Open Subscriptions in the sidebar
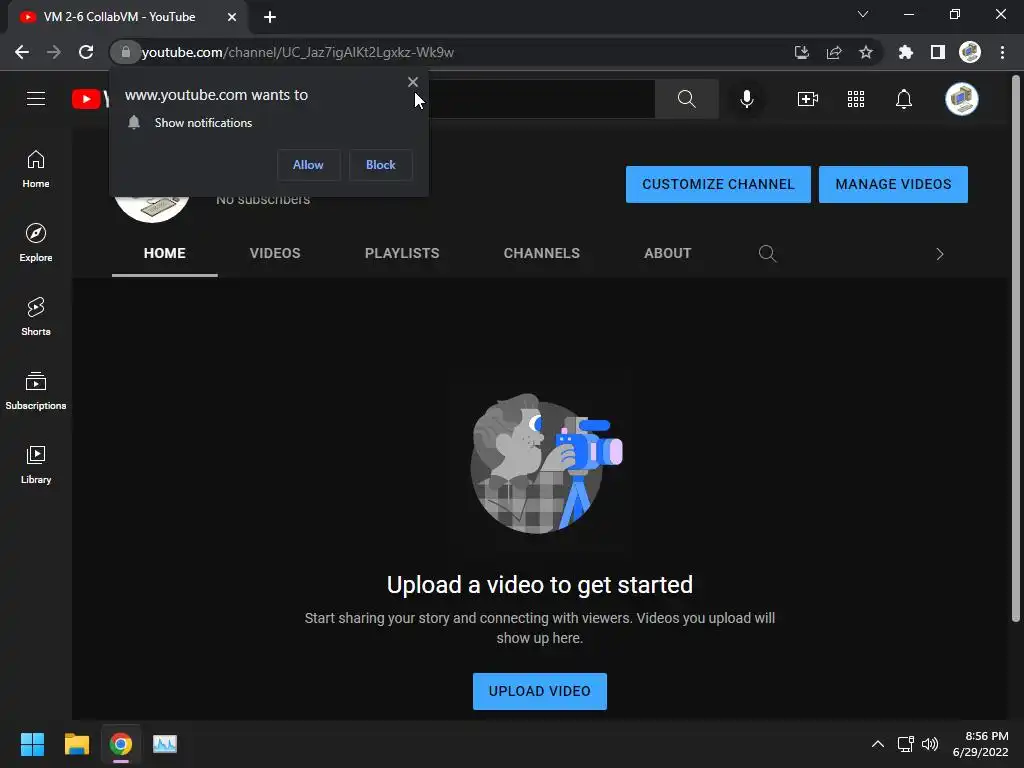Image resolution: width=1024 pixels, height=768 pixels. [x=36, y=391]
